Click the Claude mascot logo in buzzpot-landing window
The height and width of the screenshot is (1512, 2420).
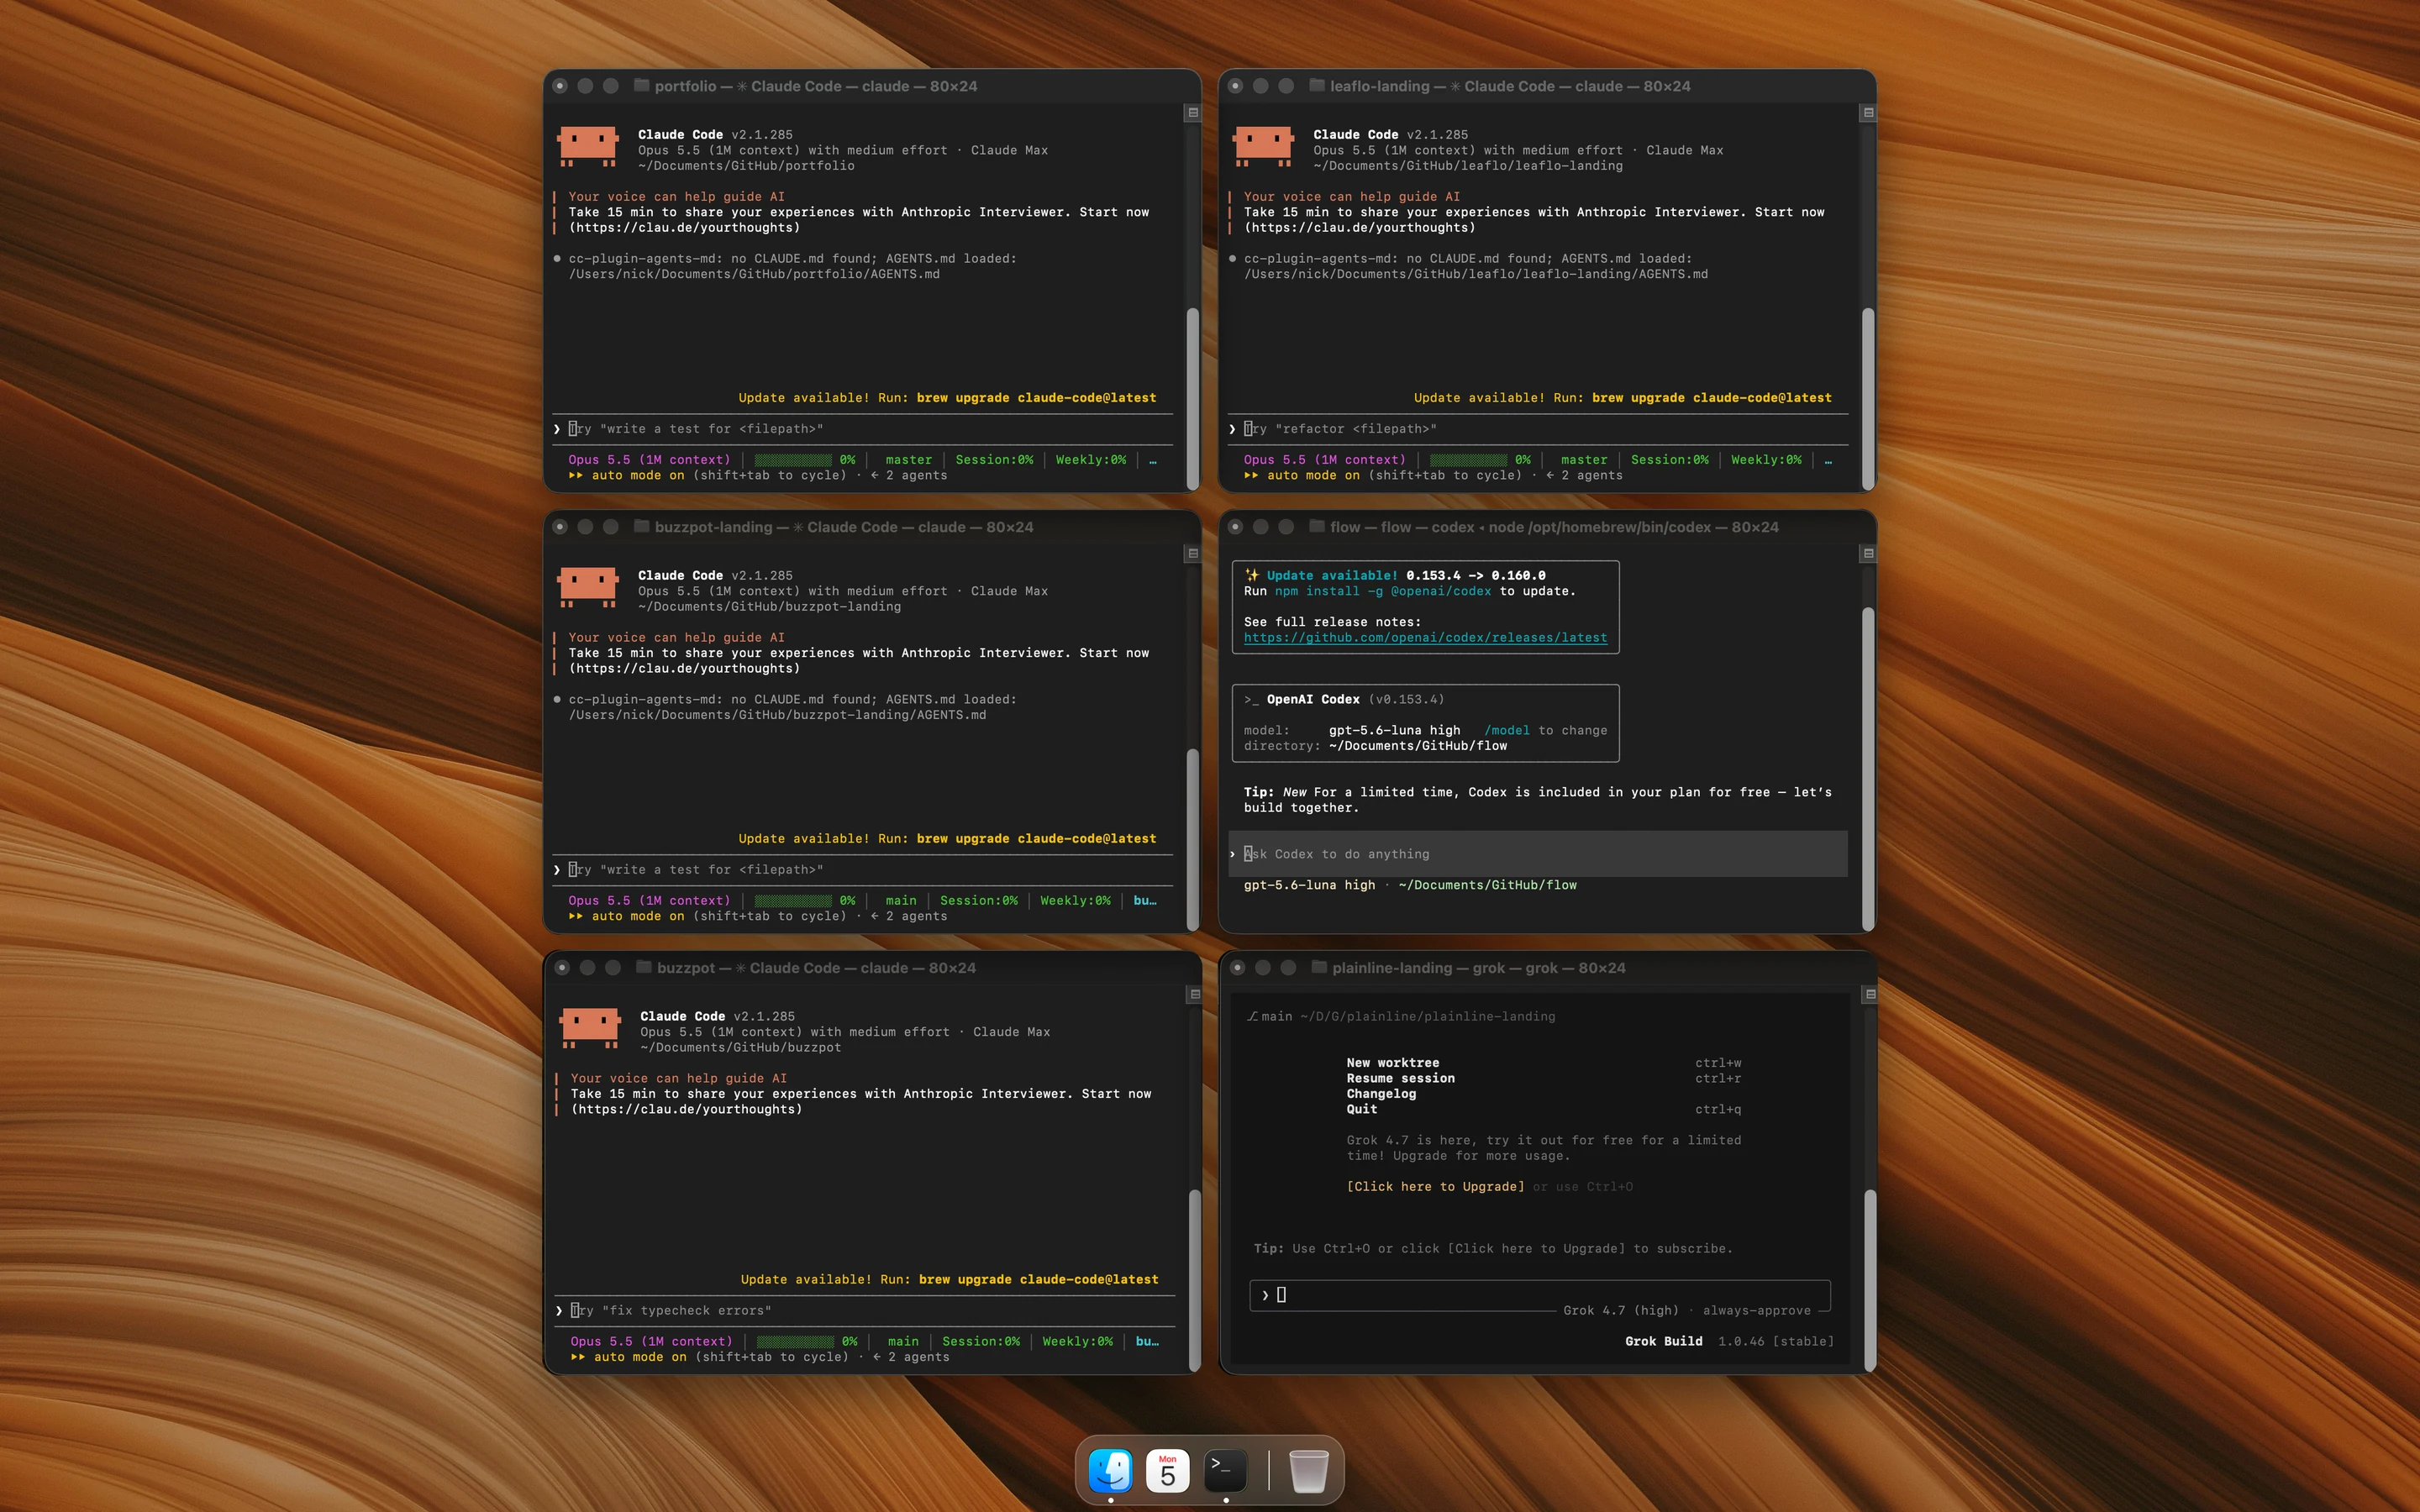coord(587,587)
